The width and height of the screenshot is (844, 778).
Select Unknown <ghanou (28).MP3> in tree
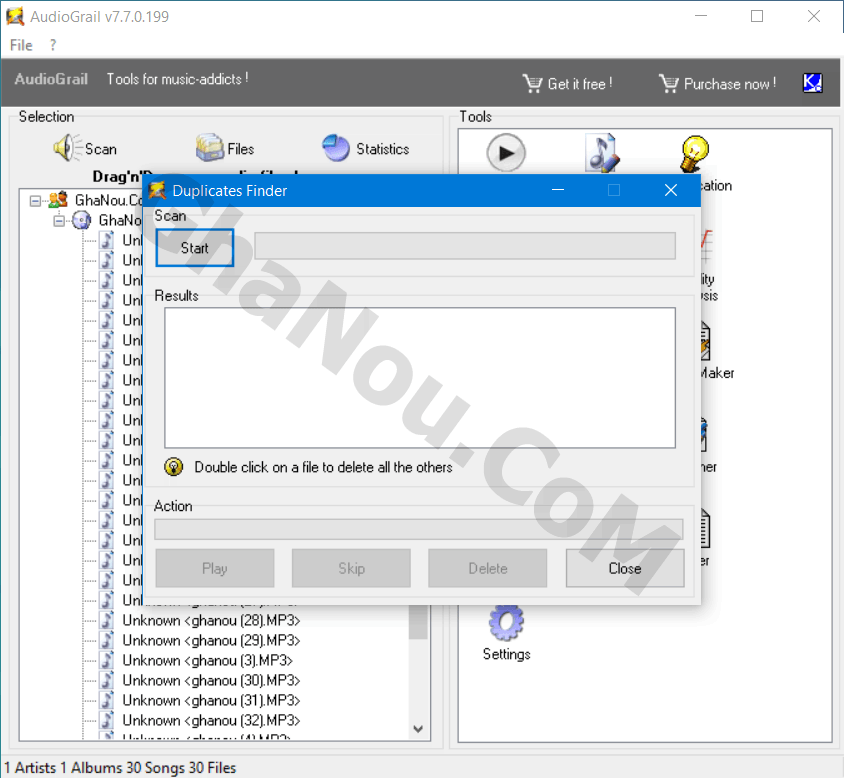point(211,620)
